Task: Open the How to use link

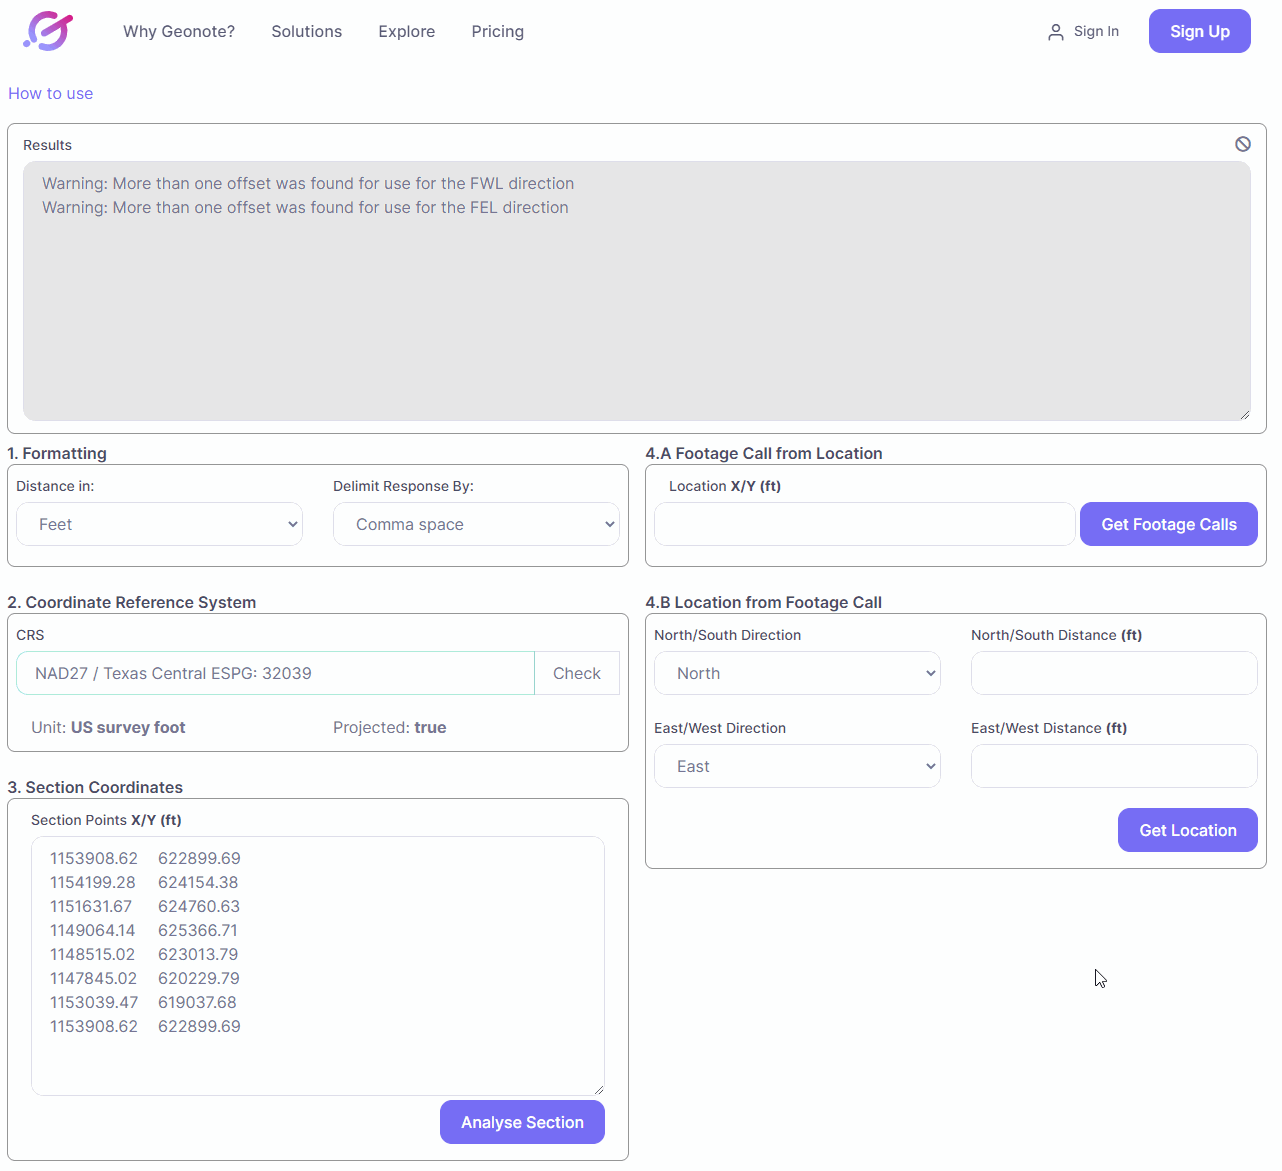Action: pos(50,93)
